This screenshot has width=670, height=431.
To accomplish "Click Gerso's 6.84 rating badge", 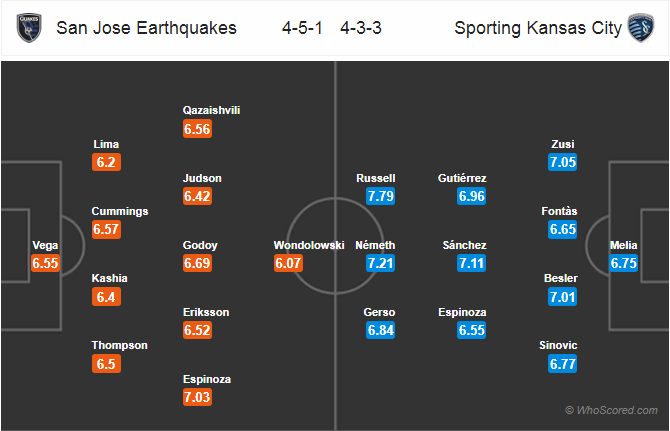I will pyautogui.click(x=380, y=330).
